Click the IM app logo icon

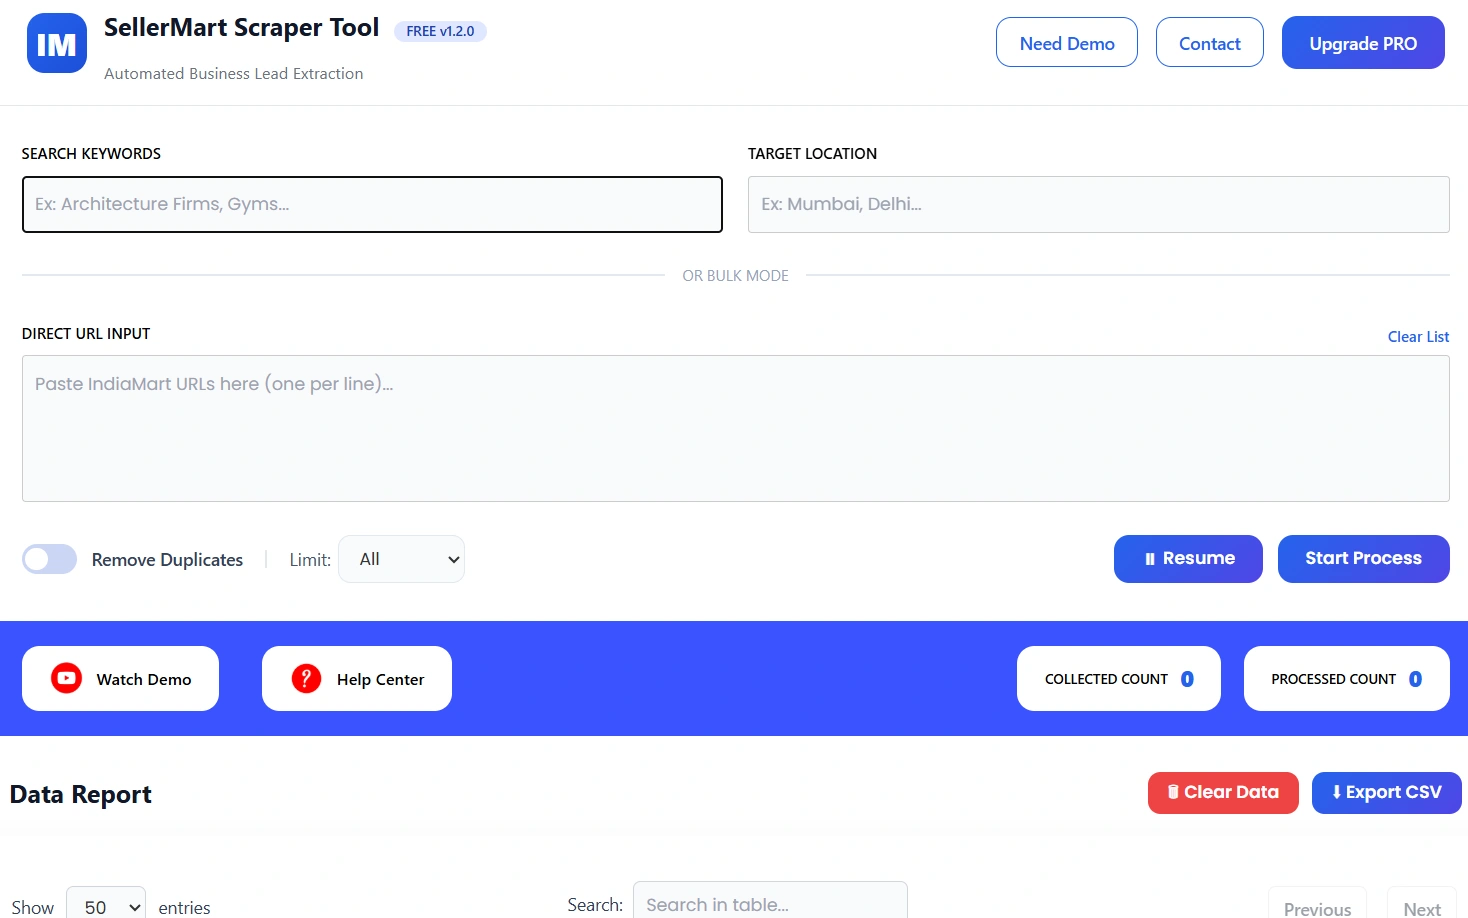click(x=57, y=43)
